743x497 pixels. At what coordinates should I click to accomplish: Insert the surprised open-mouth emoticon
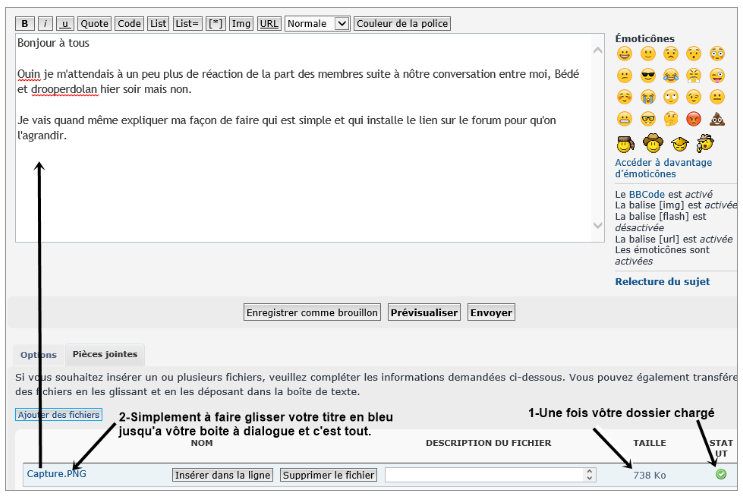click(694, 54)
